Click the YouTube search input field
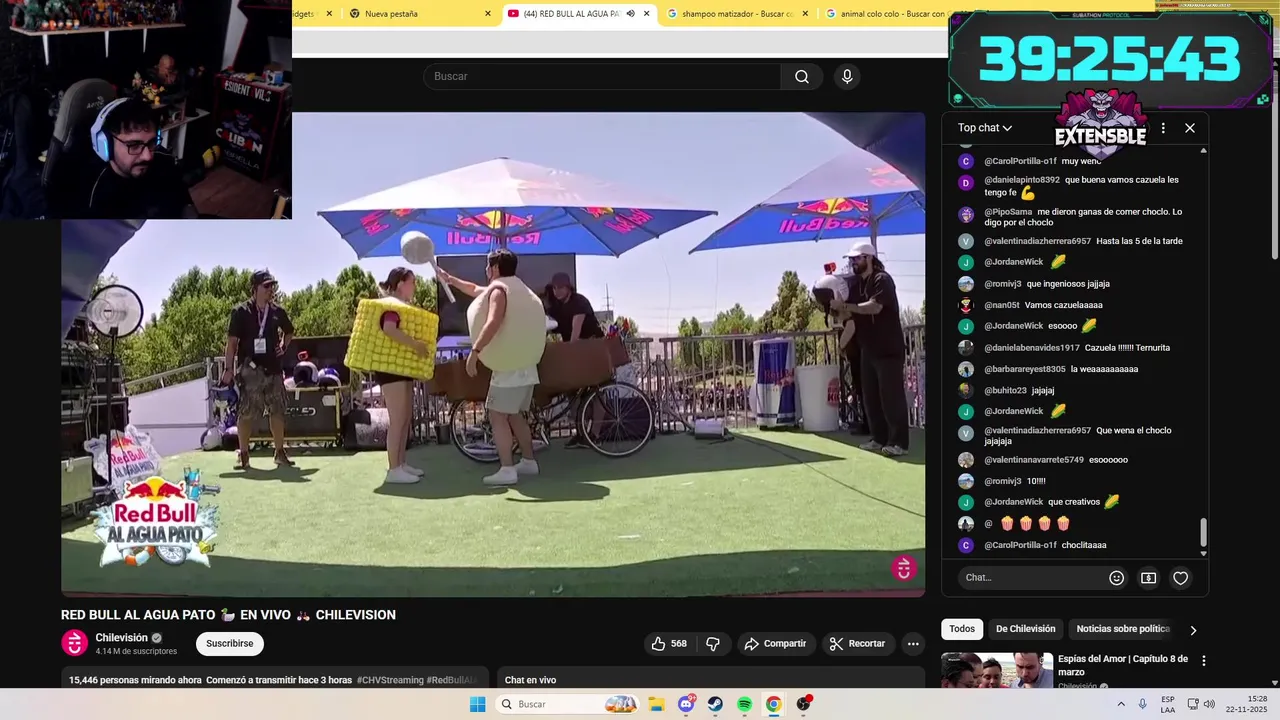 click(x=602, y=77)
